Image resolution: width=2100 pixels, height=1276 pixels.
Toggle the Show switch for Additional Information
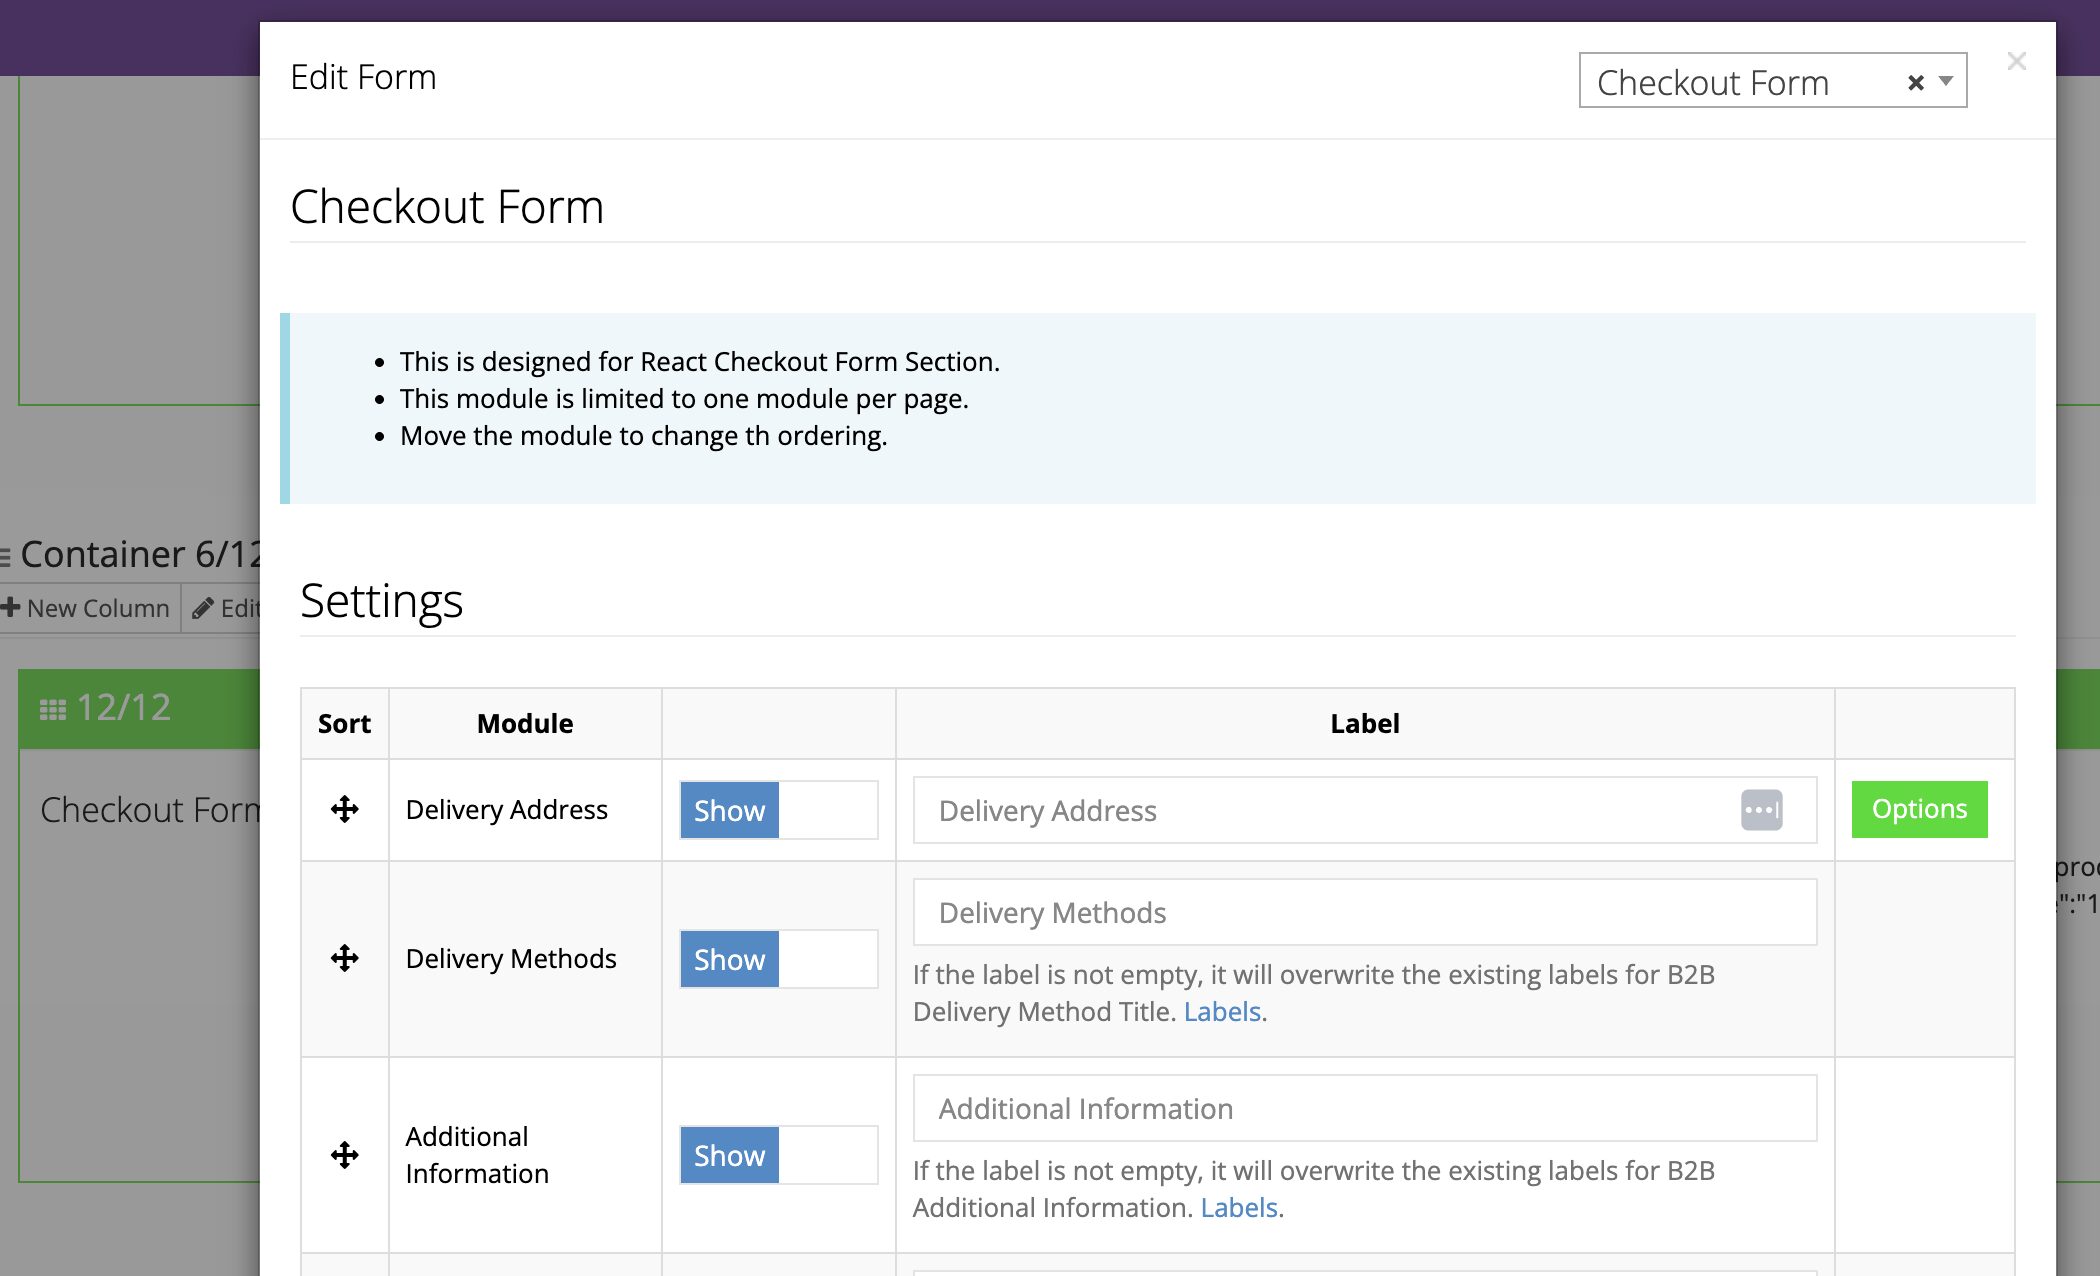pos(778,1155)
